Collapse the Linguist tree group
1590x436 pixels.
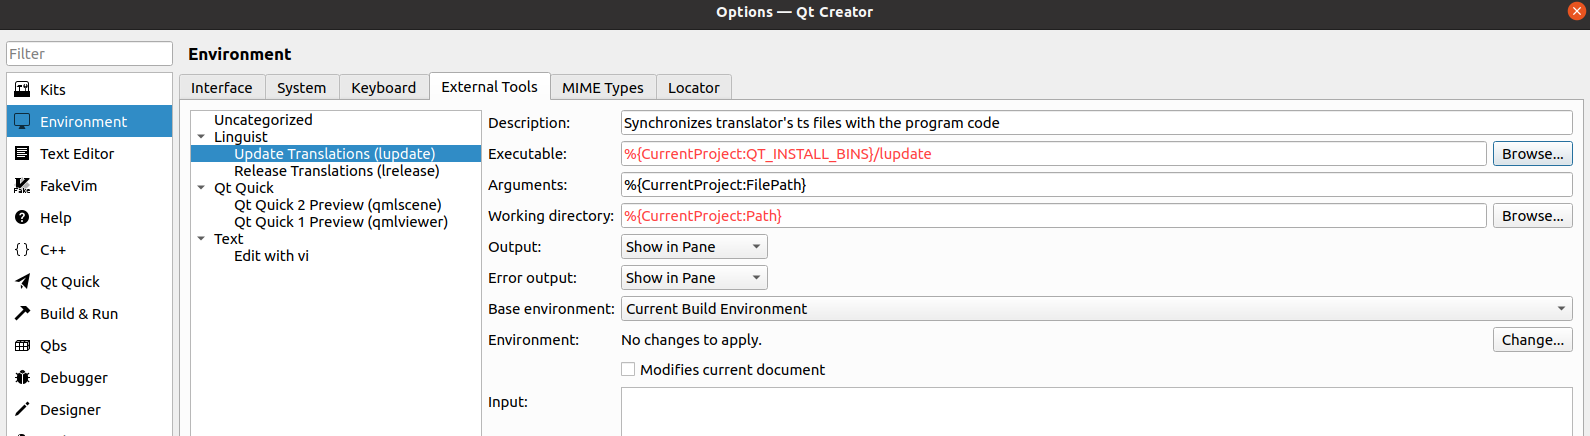click(x=202, y=137)
